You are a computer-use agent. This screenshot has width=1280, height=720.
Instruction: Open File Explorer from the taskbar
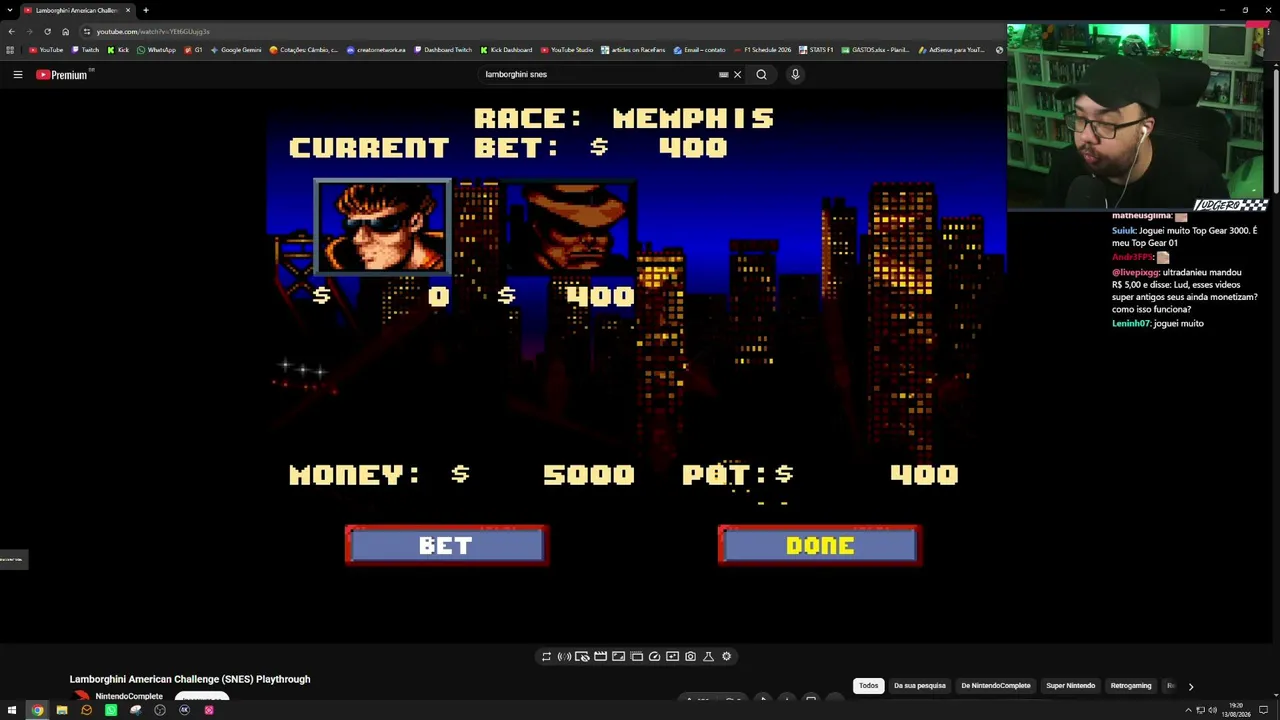click(62, 710)
